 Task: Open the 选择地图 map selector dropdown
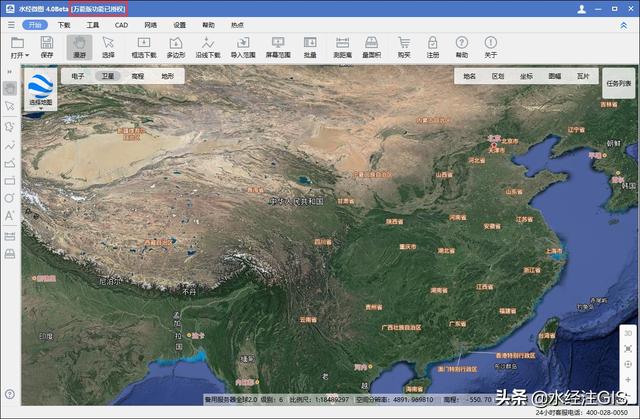click(41, 89)
